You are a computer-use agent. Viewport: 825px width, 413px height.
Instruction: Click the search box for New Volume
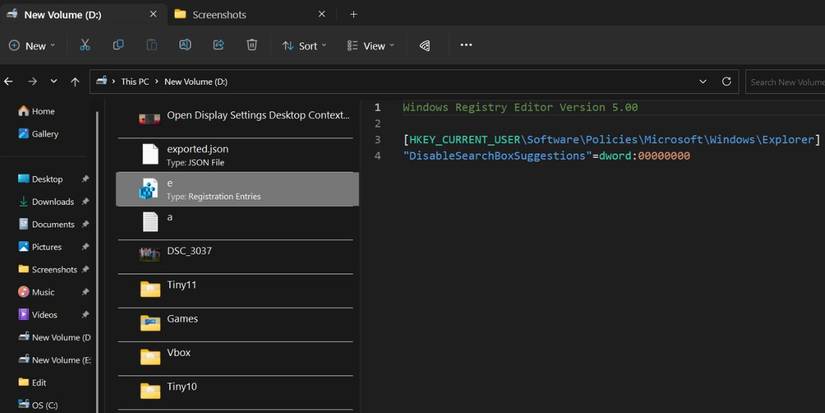coord(785,82)
